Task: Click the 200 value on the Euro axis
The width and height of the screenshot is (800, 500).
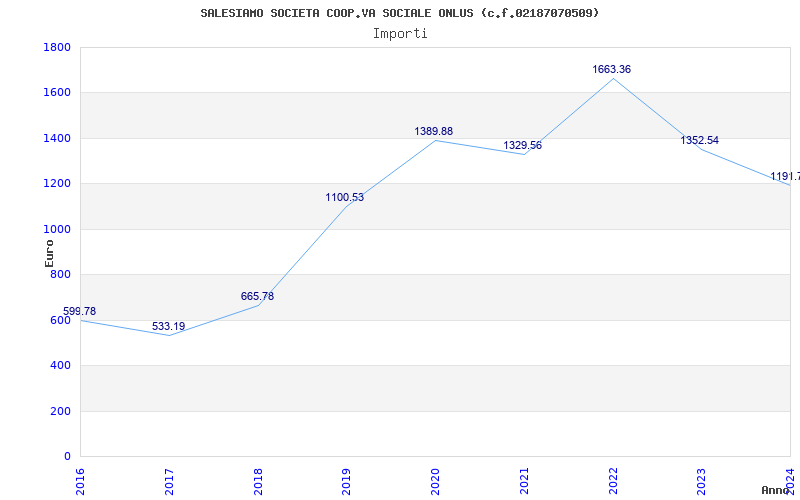Action: (x=61, y=411)
